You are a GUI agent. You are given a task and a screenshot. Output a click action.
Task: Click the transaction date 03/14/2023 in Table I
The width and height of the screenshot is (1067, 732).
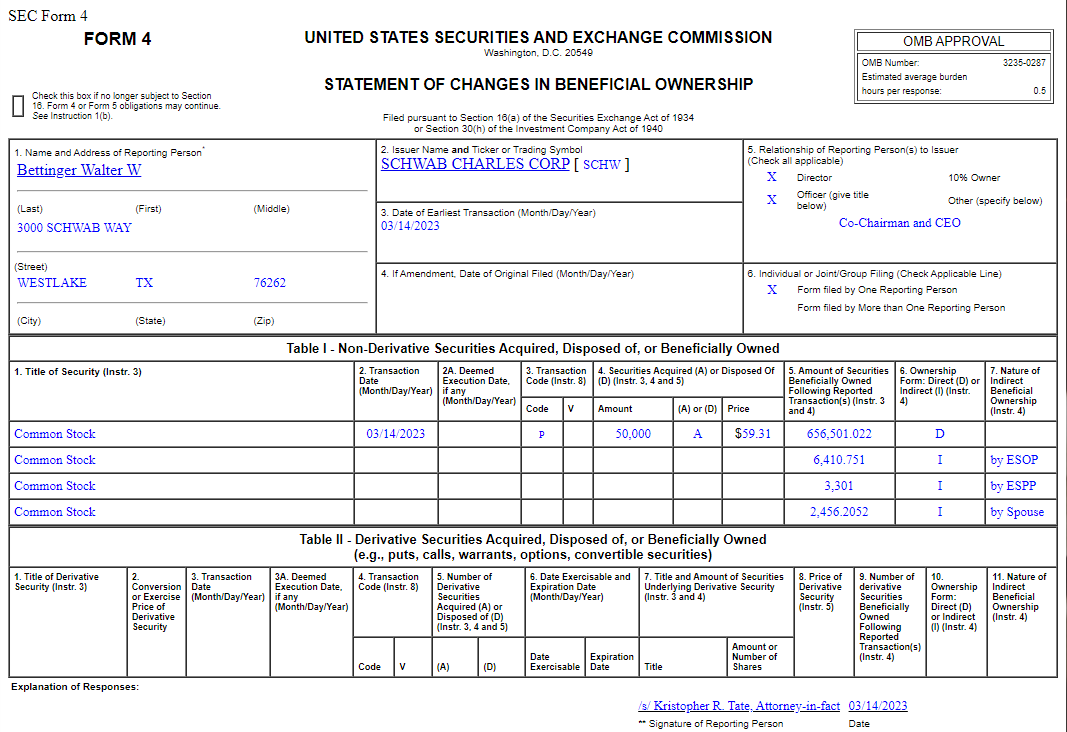pyautogui.click(x=395, y=434)
